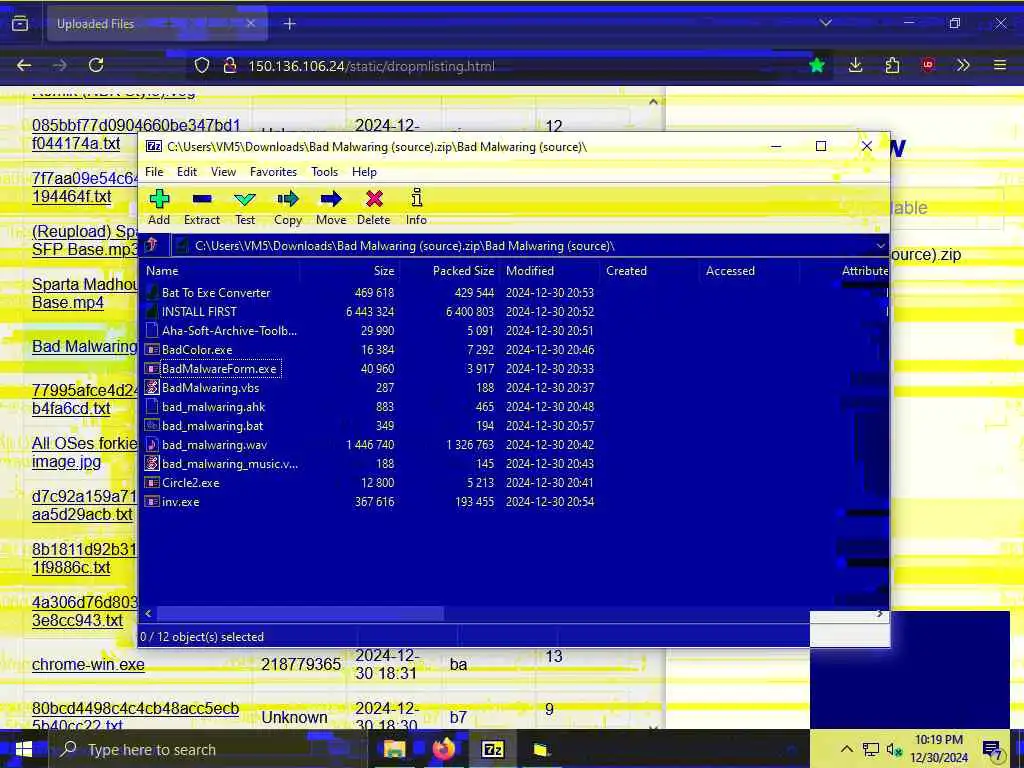The height and width of the screenshot is (768, 1024).
Task: Click the Firefox taskbar icon
Action: pos(443,750)
